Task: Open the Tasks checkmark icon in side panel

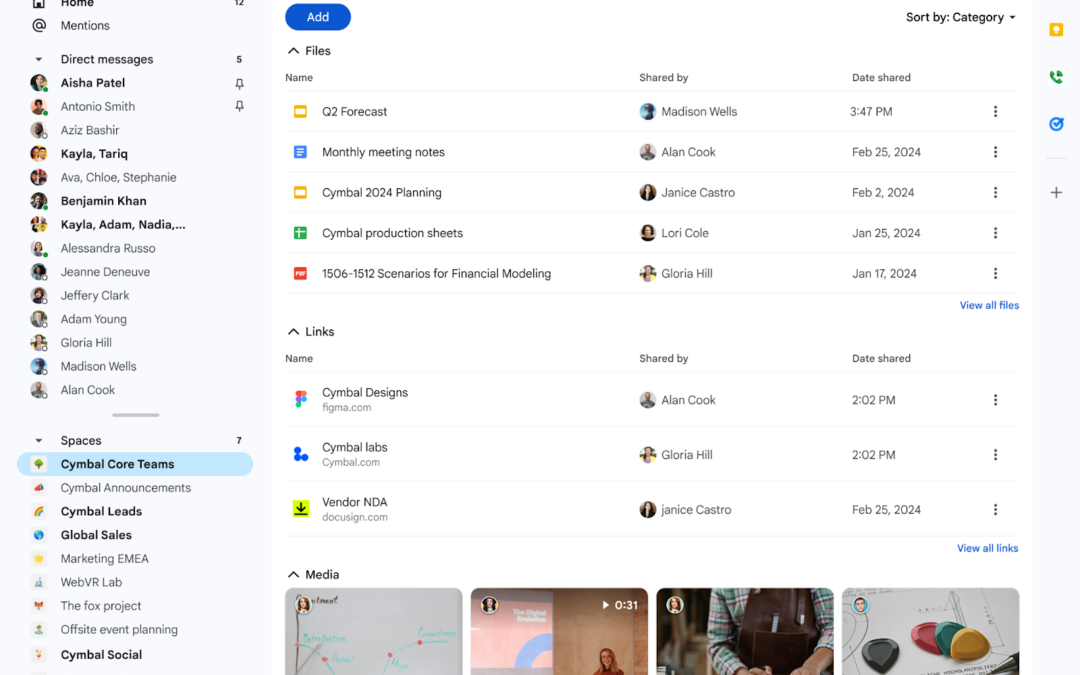Action: (x=1056, y=124)
